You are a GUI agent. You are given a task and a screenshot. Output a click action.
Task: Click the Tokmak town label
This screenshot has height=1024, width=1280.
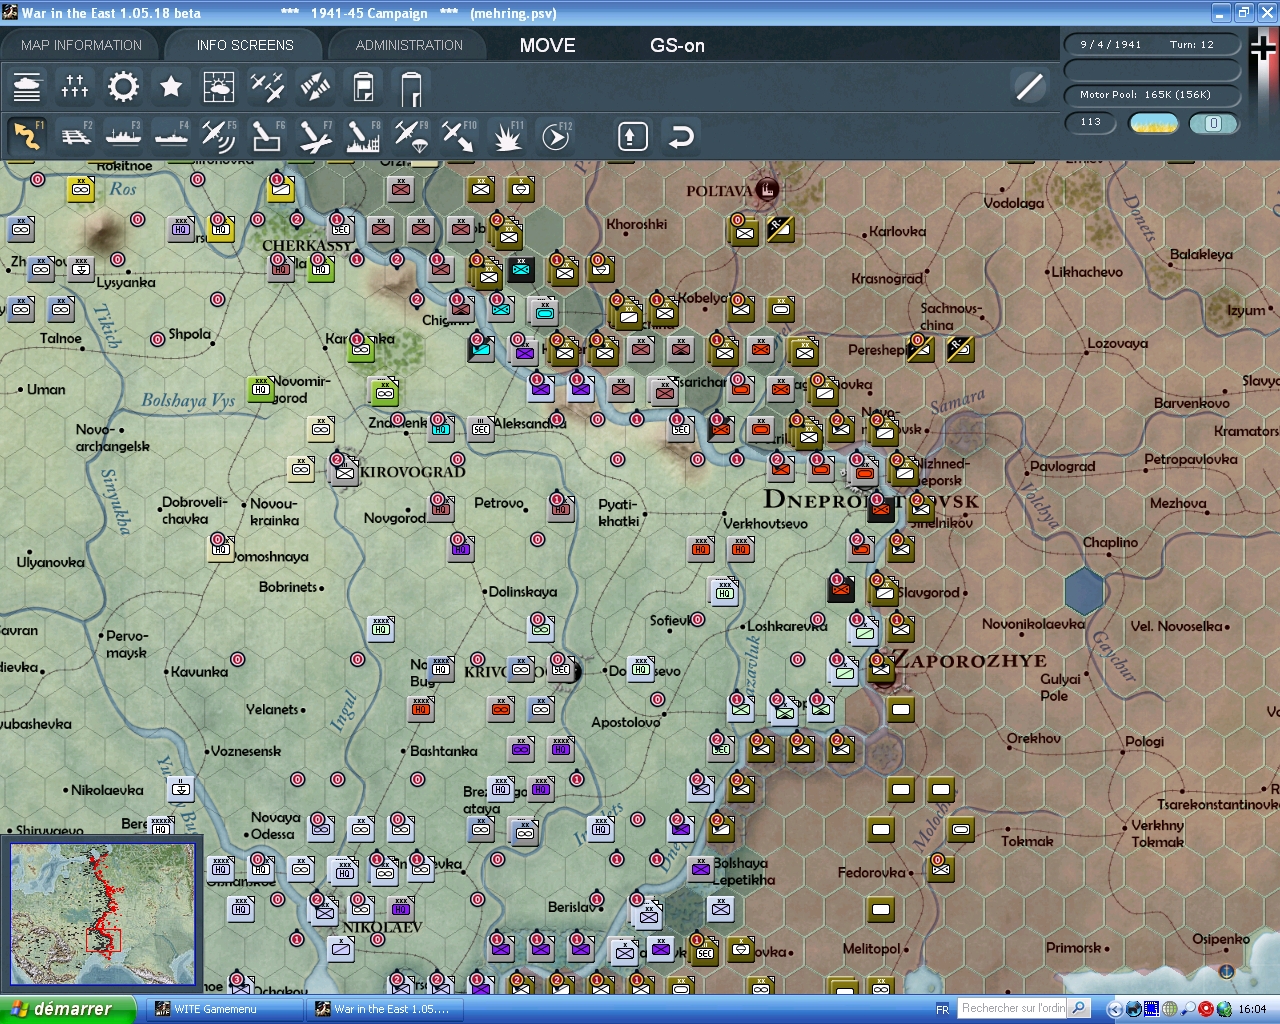(x=1027, y=841)
